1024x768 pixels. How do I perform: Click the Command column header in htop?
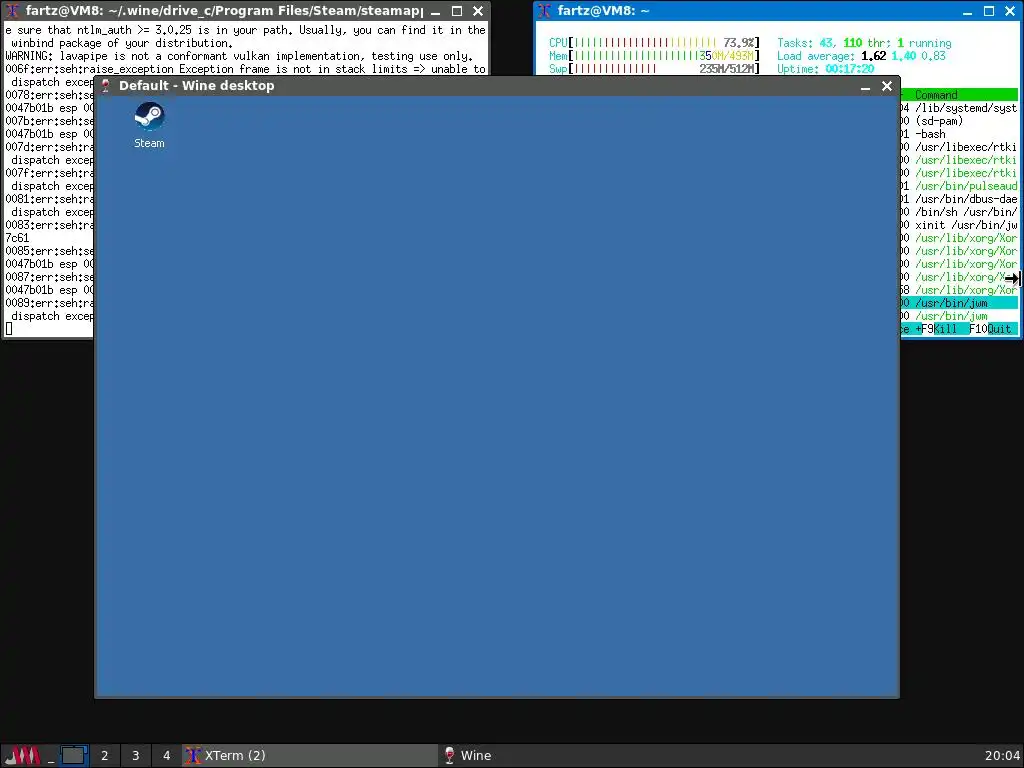[936, 95]
